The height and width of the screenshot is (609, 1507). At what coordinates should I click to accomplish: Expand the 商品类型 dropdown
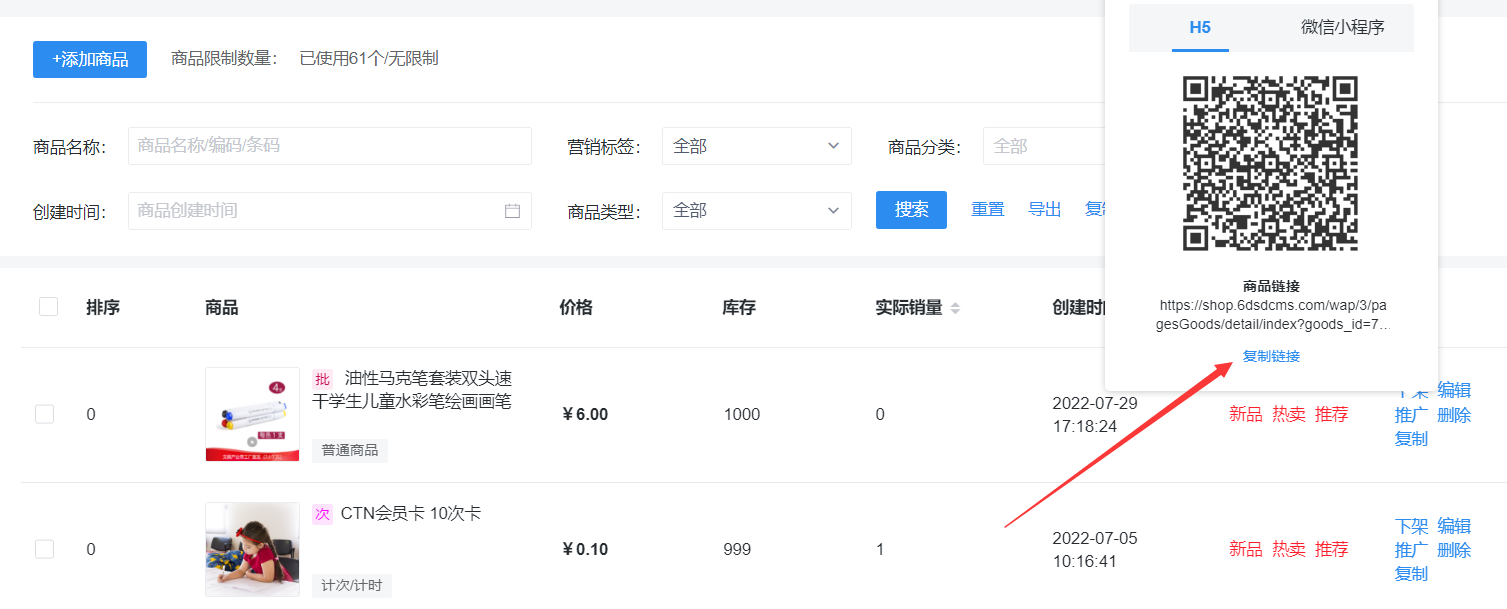pyautogui.click(x=757, y=211)
